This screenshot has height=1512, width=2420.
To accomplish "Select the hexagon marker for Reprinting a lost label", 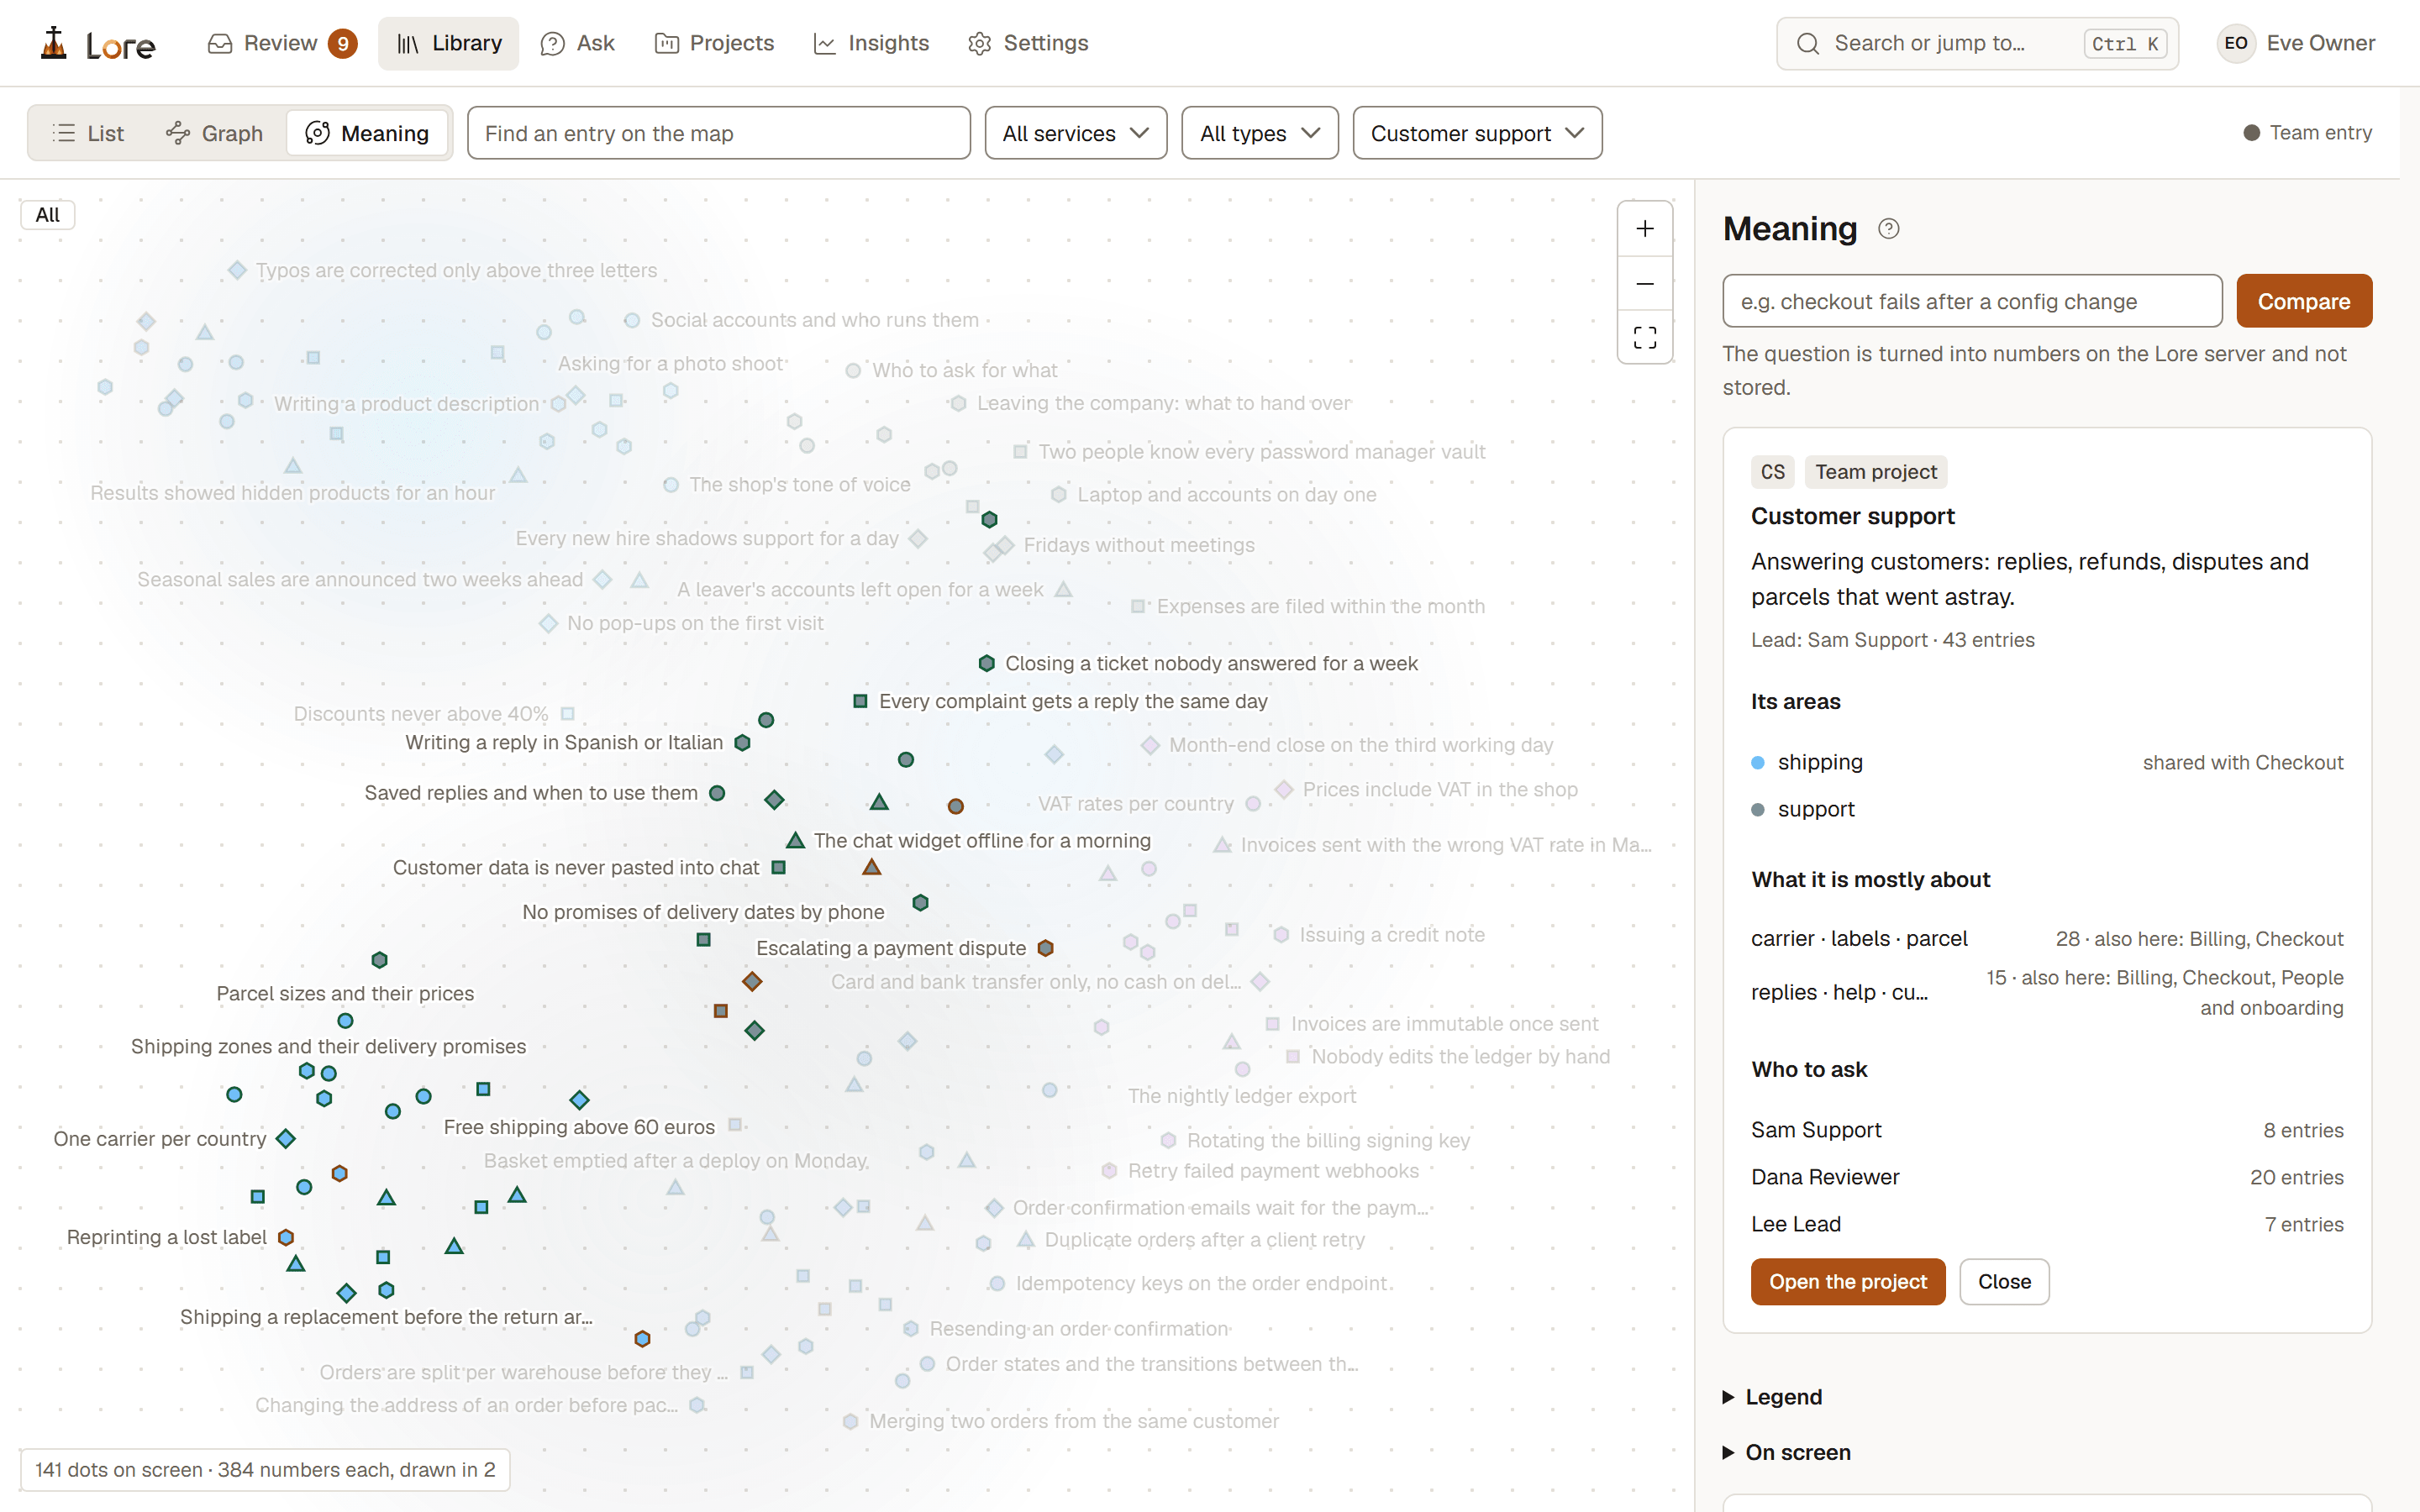I will tap(286, 1237).
